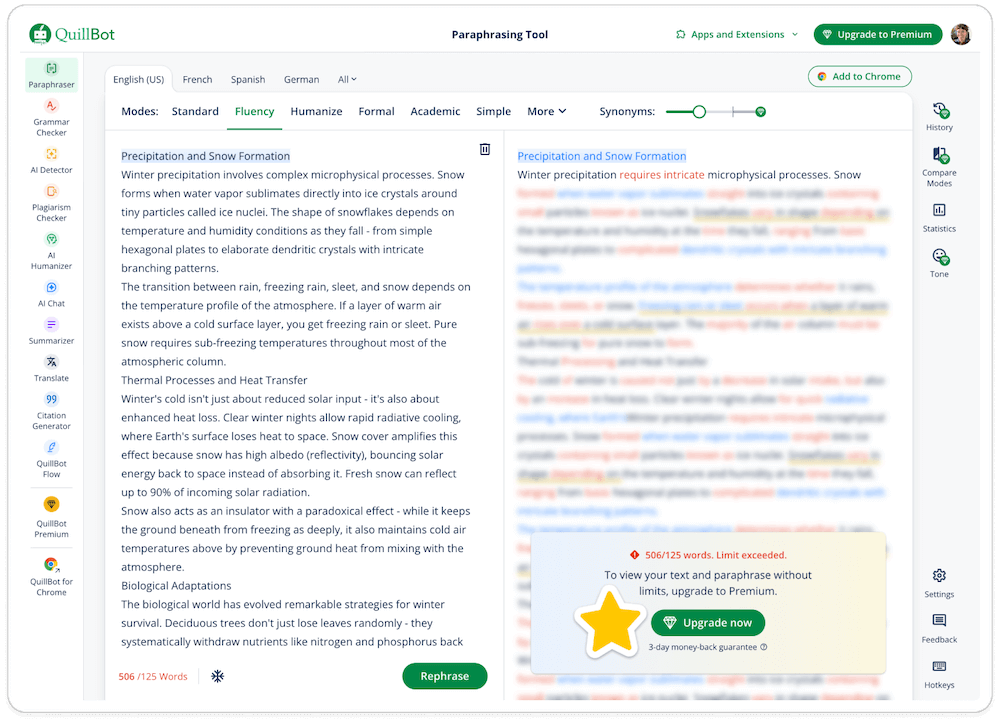The width and height of the screenshot is (1000, 723).
Task: Click the red words 'requires intricate'
Action: (x=661, y=175)
